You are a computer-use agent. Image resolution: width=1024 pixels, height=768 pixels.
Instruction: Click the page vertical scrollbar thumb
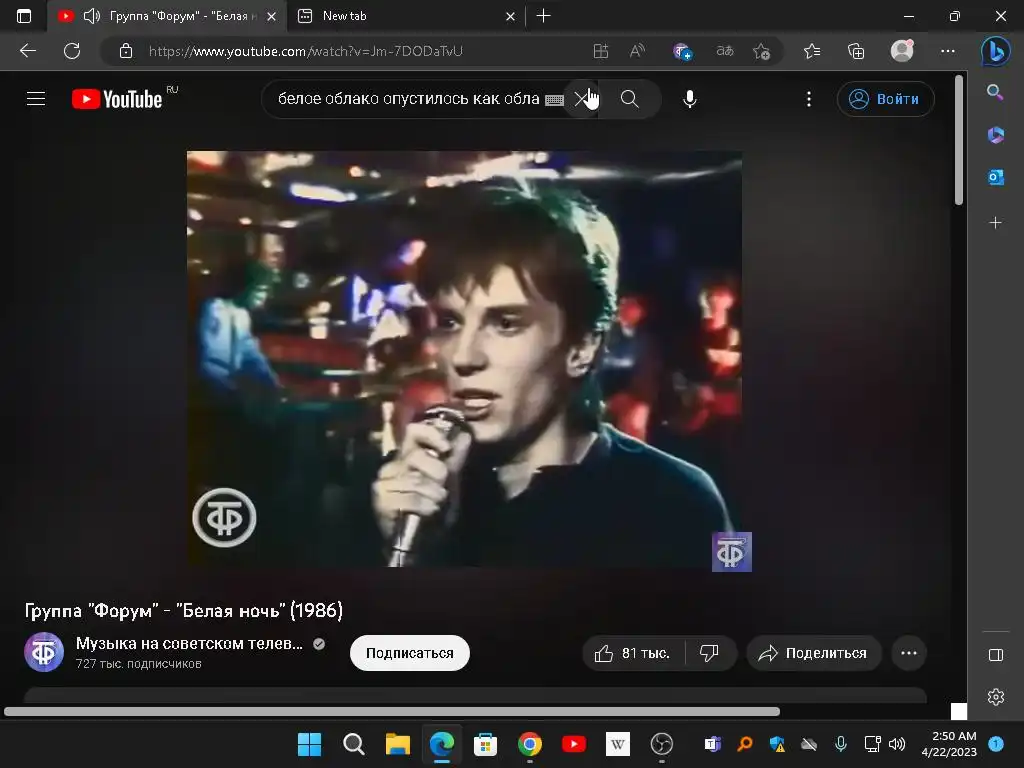[959, 140]
